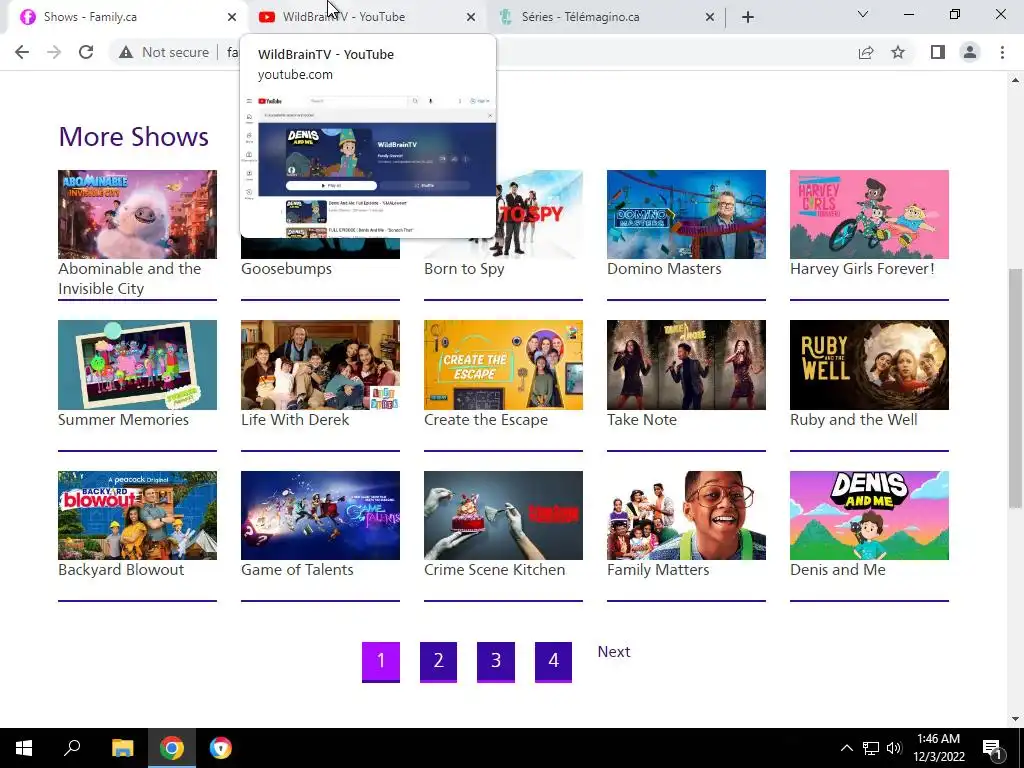The height and width of the screenshot is (768, 1024).
Task: Click the Crime Scene Kitchen title link
Action: pyautogui.click(x=494, y=569)
